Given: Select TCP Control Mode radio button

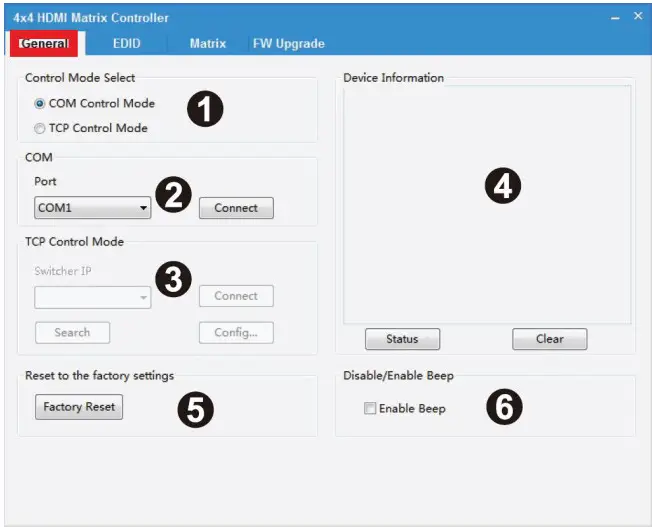Looking at the screenshot, I should tap(40, 129).
